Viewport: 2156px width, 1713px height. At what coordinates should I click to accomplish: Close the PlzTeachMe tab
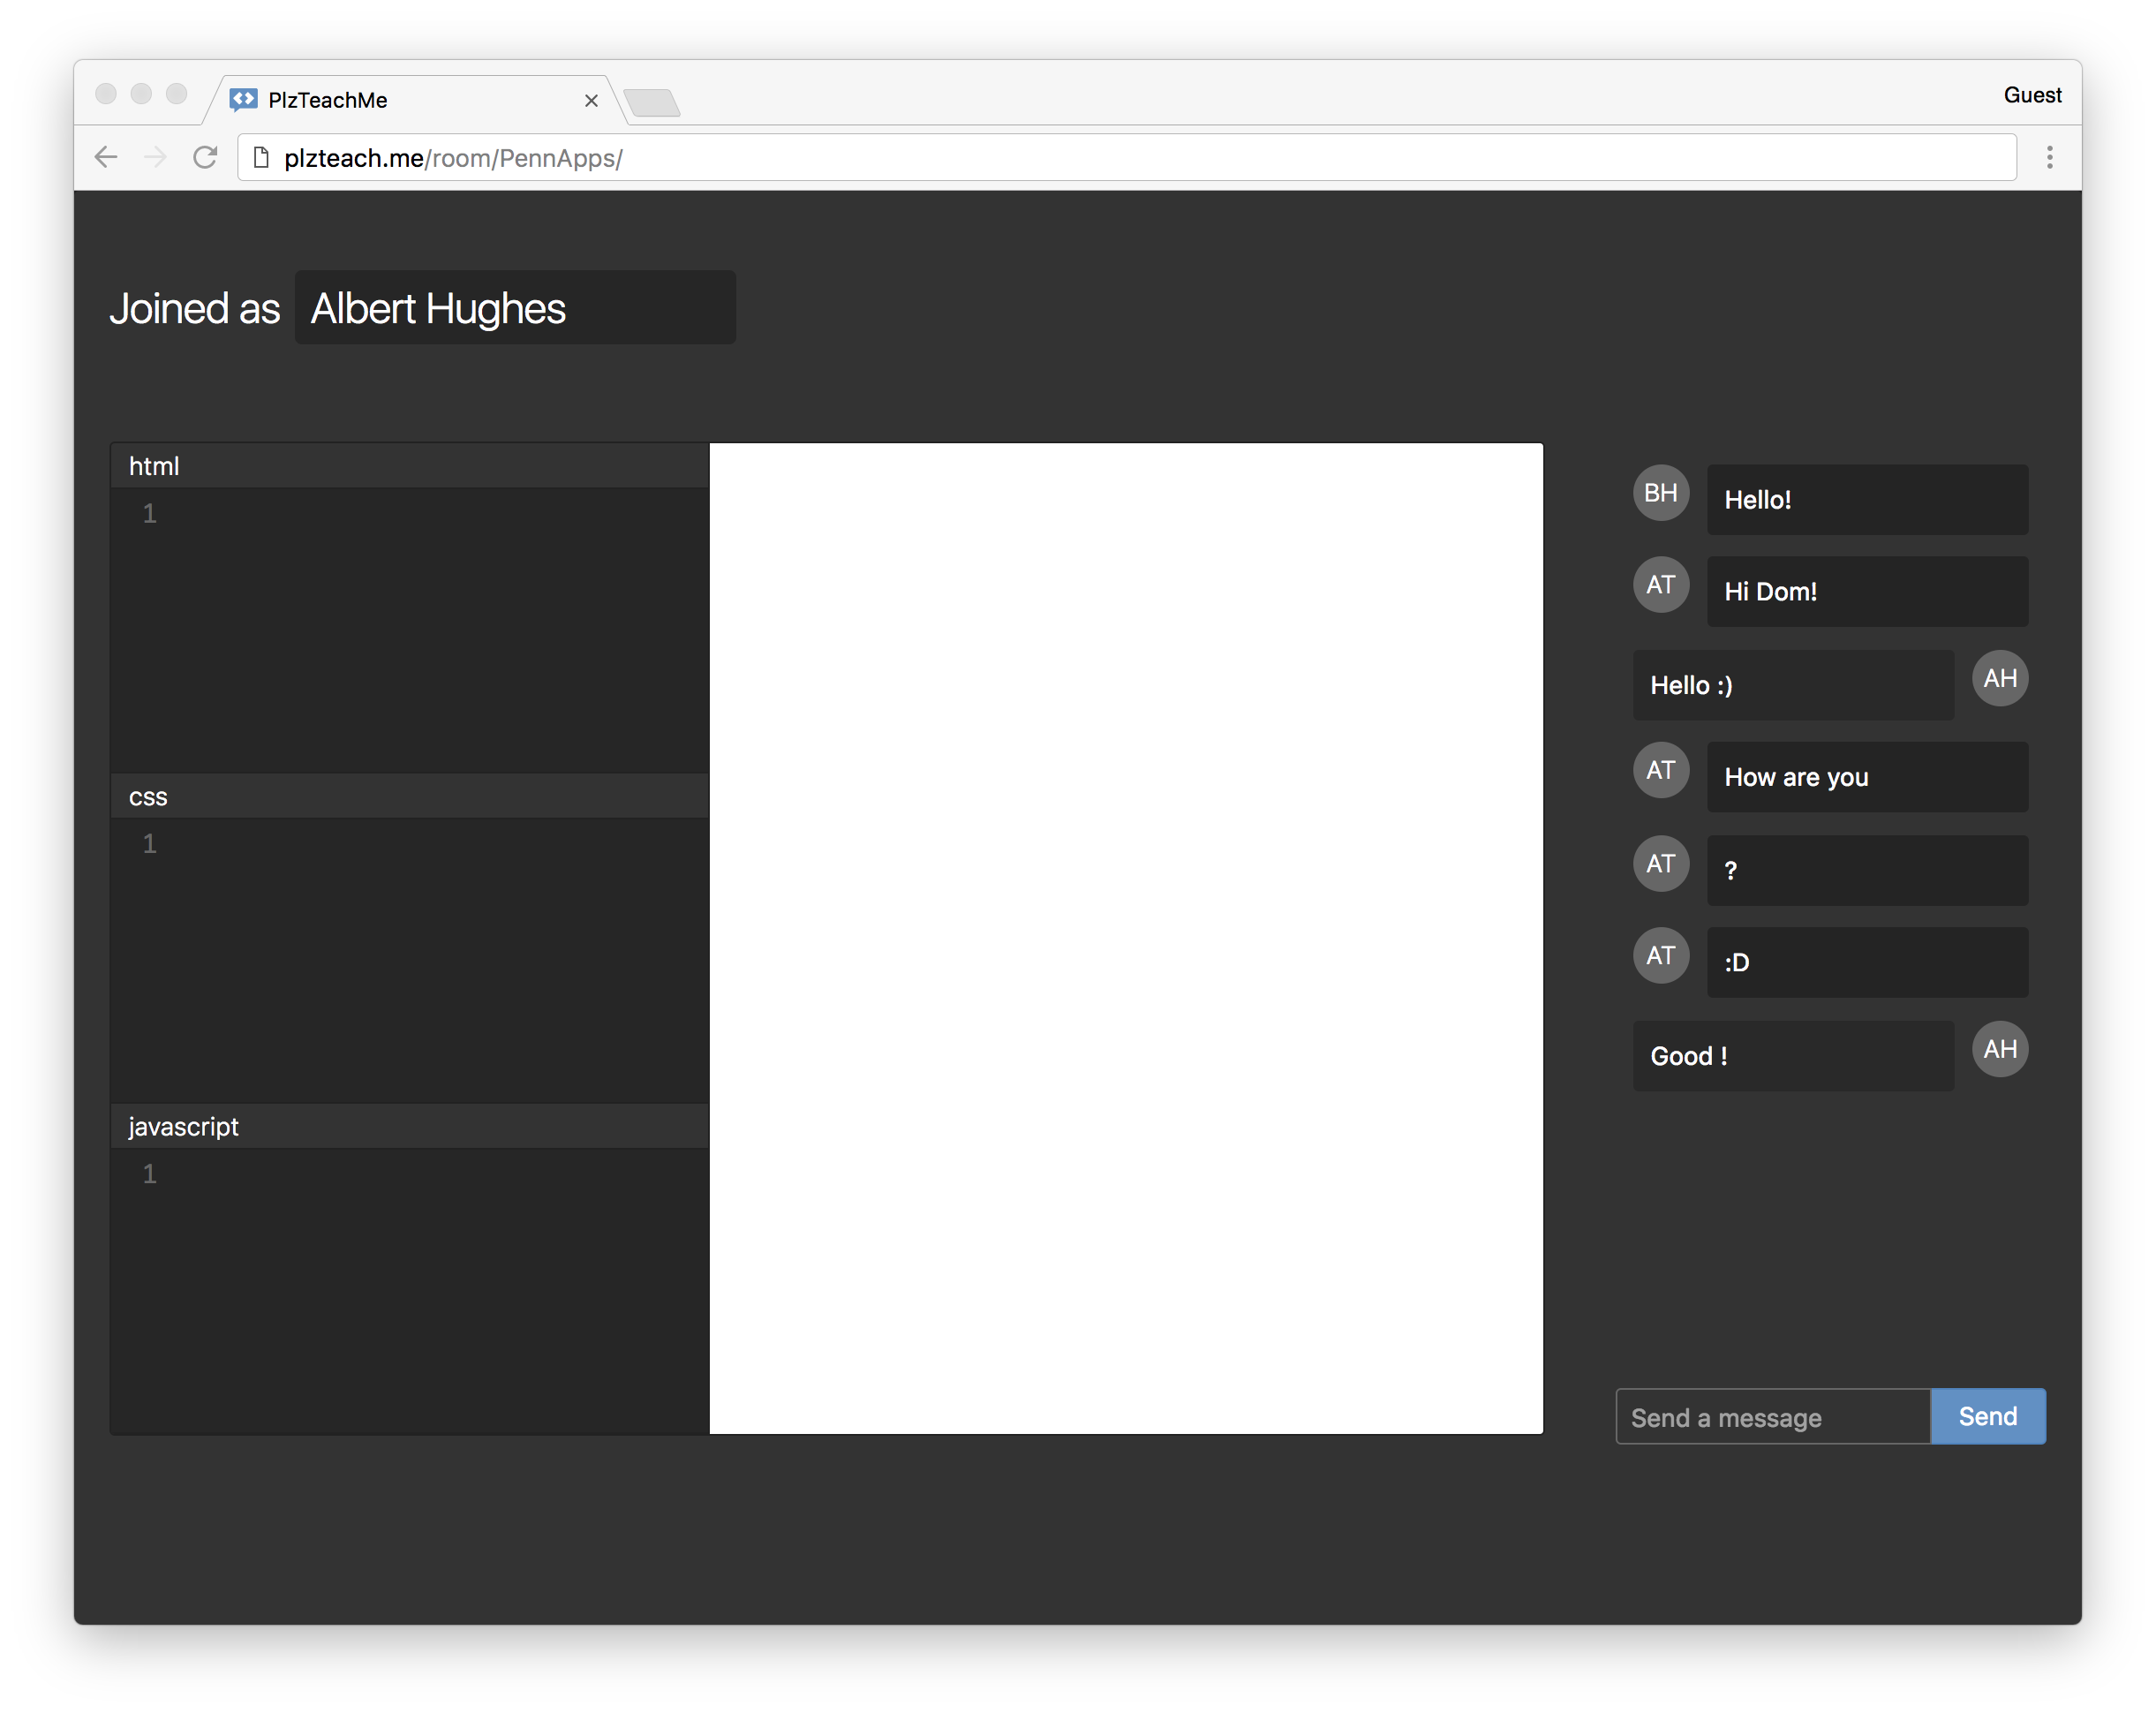(591, 100)
